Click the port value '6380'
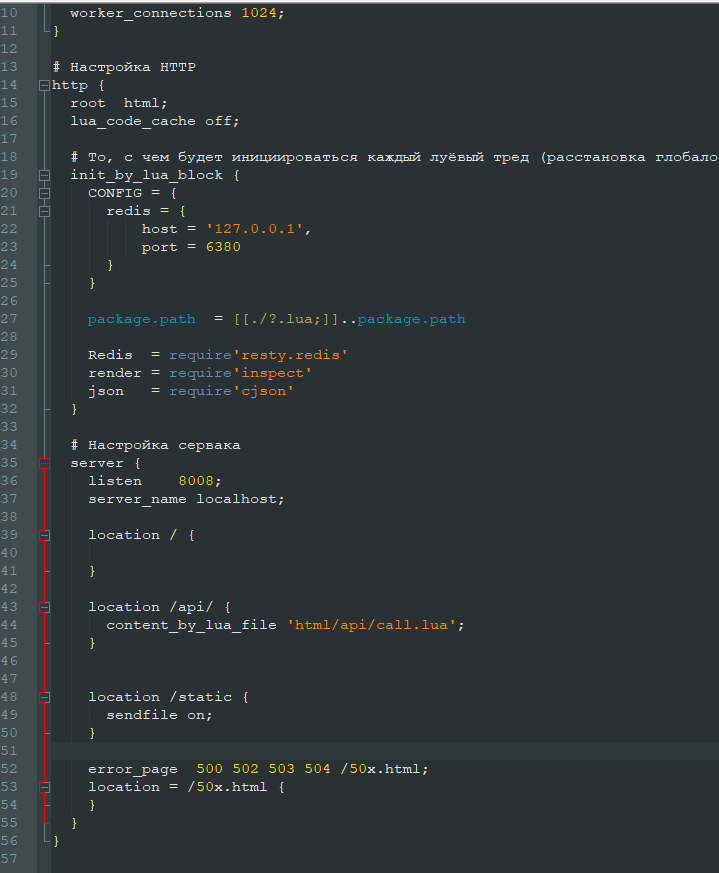Viewport: 719px width, 873px height. click(223, 247)
